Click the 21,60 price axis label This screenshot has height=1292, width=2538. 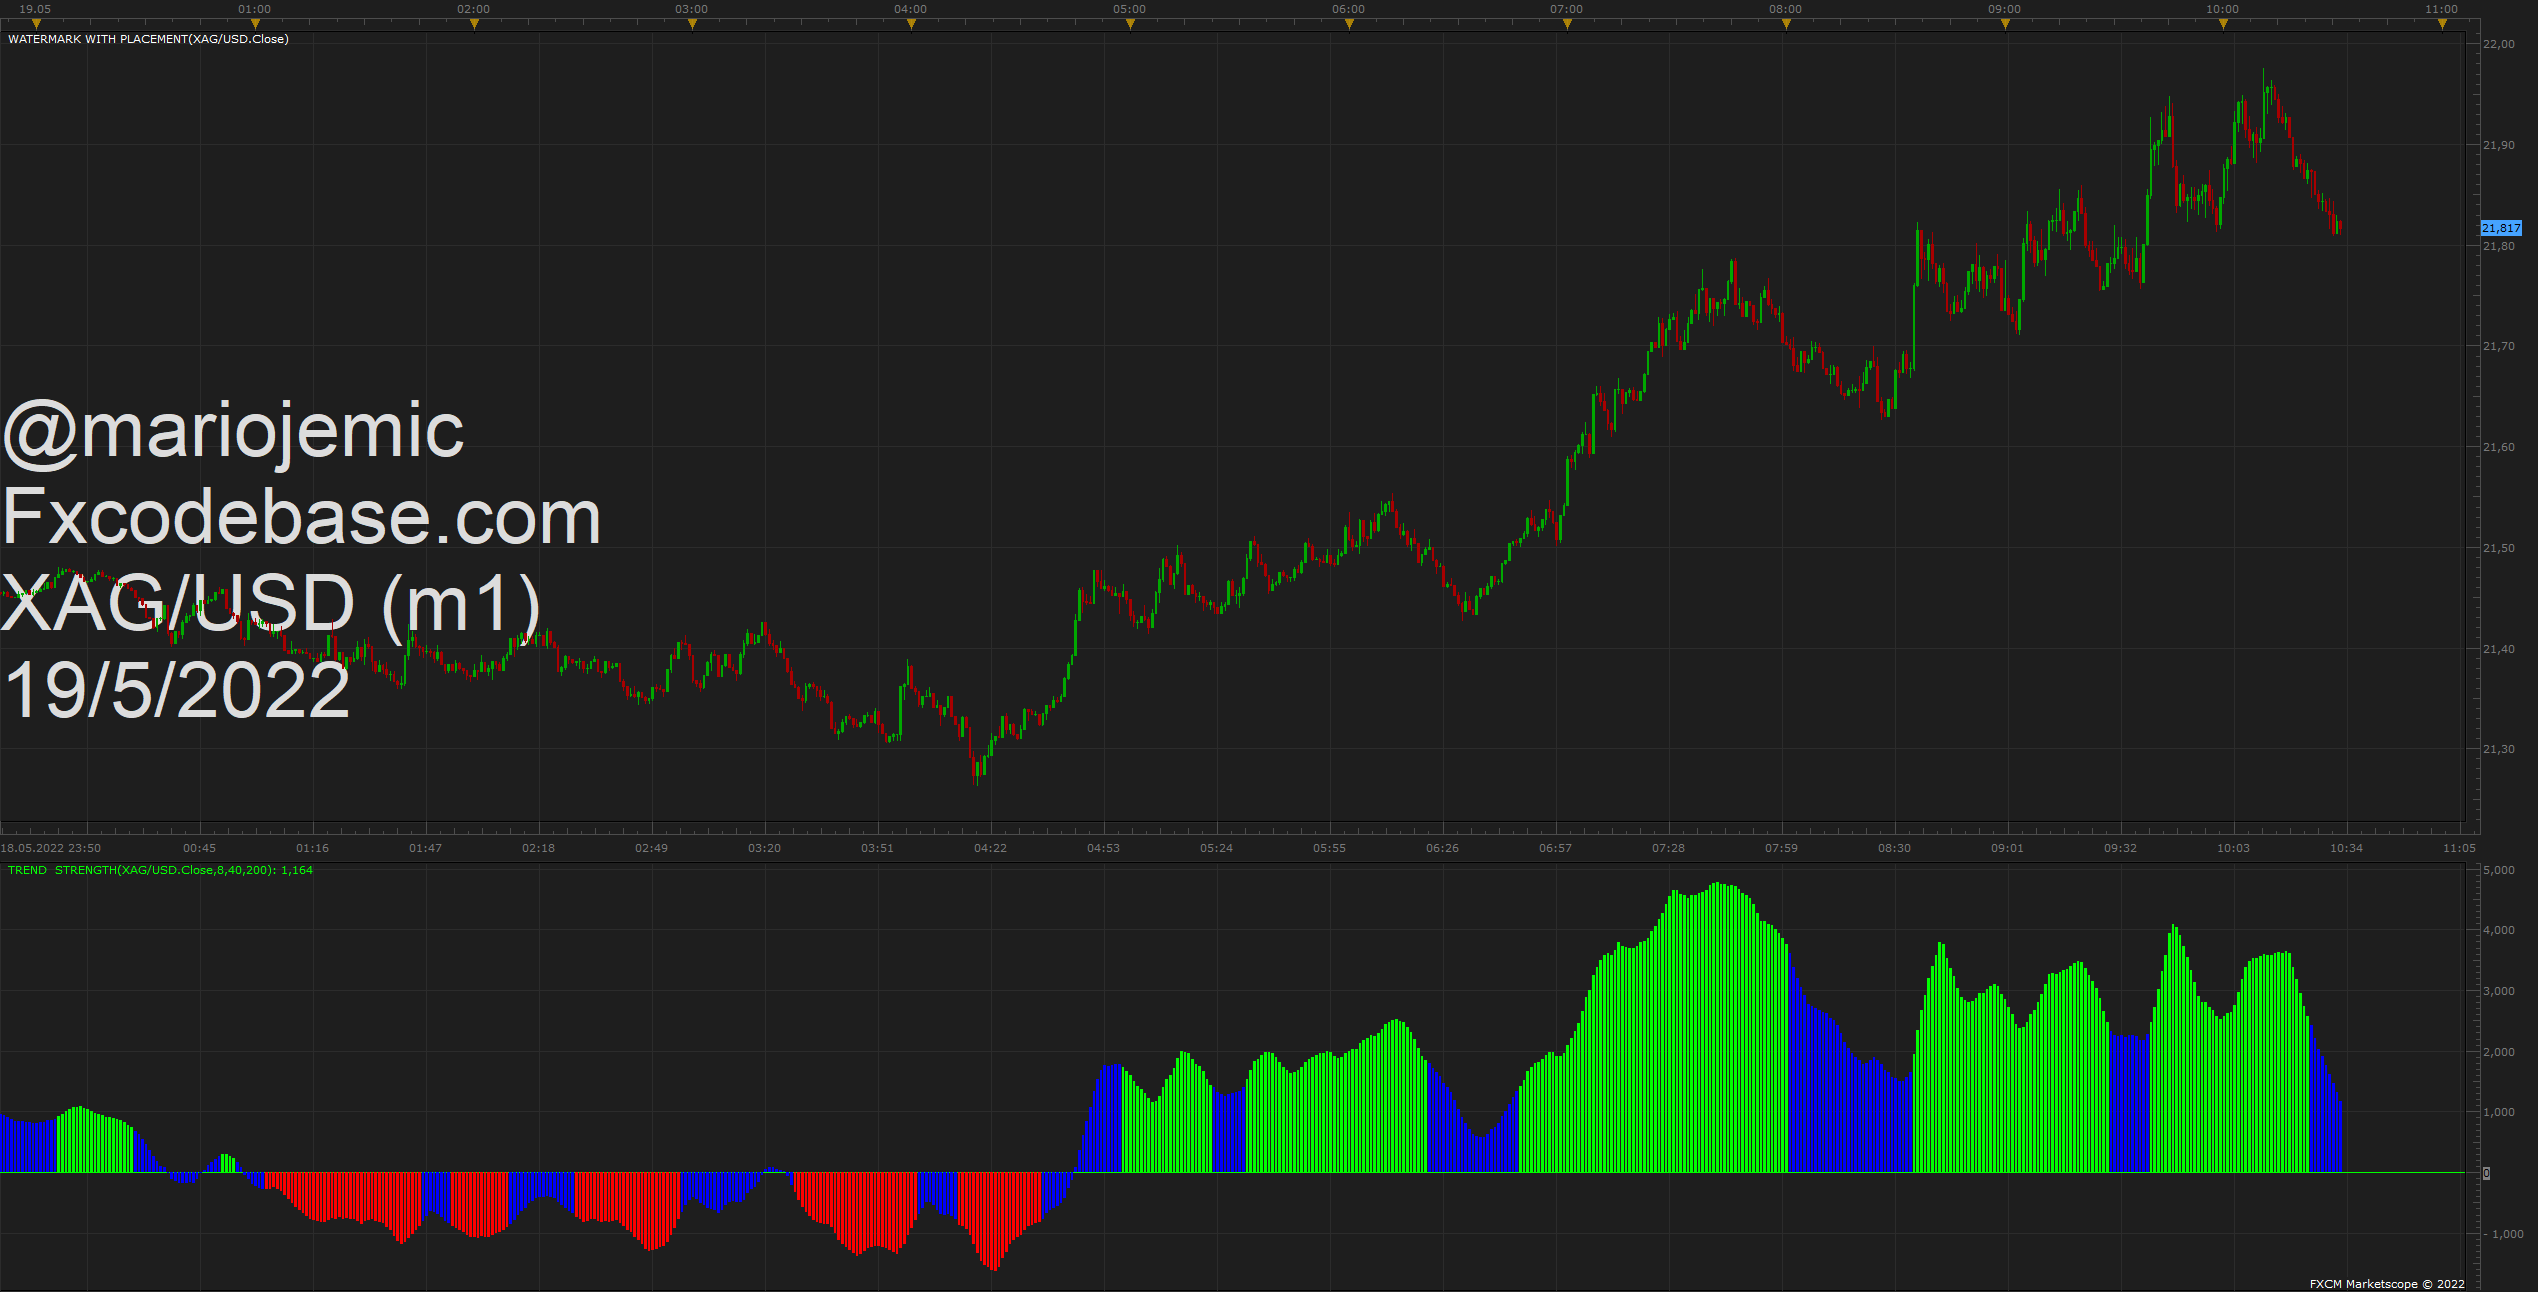pos(2499,447)
